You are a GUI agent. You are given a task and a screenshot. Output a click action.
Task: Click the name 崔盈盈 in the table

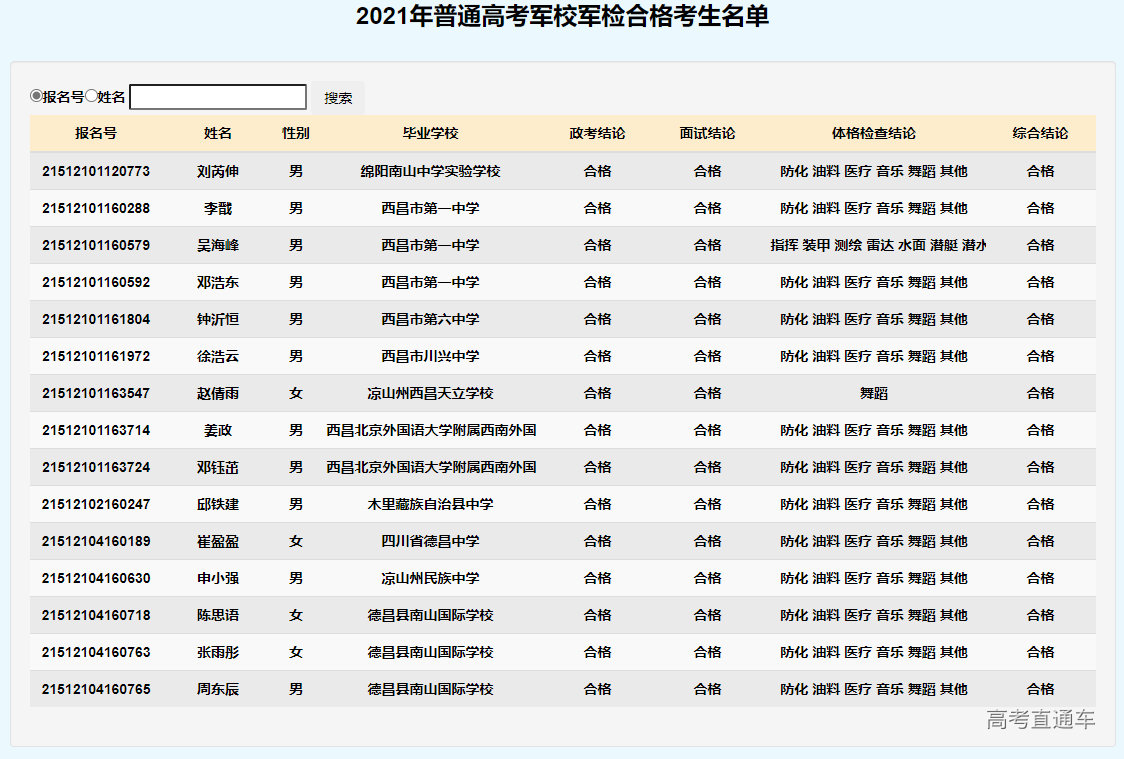(x=218, y=541)
